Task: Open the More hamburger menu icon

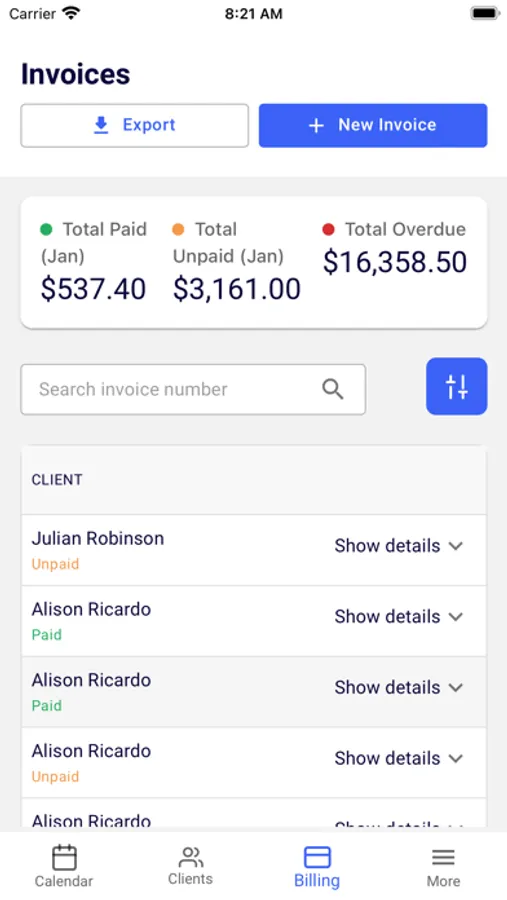Action: point(443,858)
